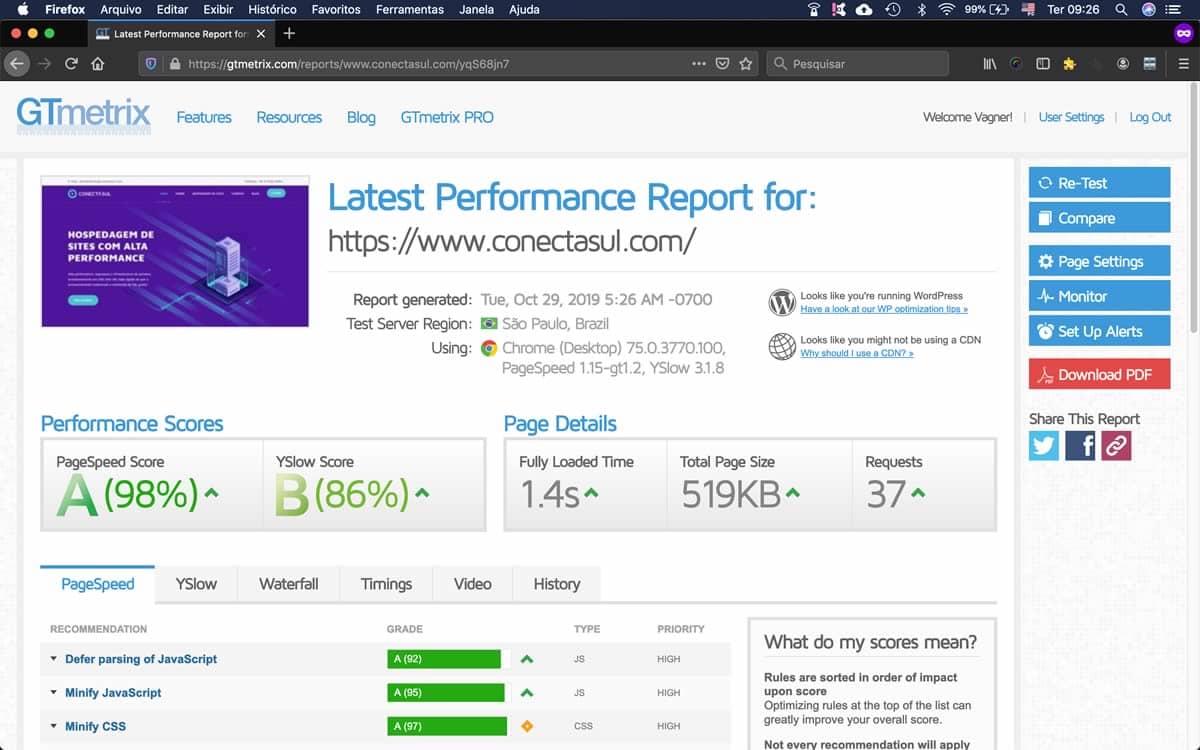Open the WP optimization tips link

coord(884,309)
